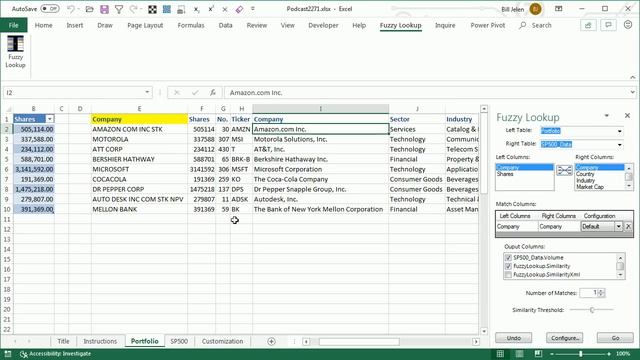The width and height of the screenshot is (640, 360).
Task: Click the zoom in plus button
Action: pyautogui.click(x=609, y=354)
